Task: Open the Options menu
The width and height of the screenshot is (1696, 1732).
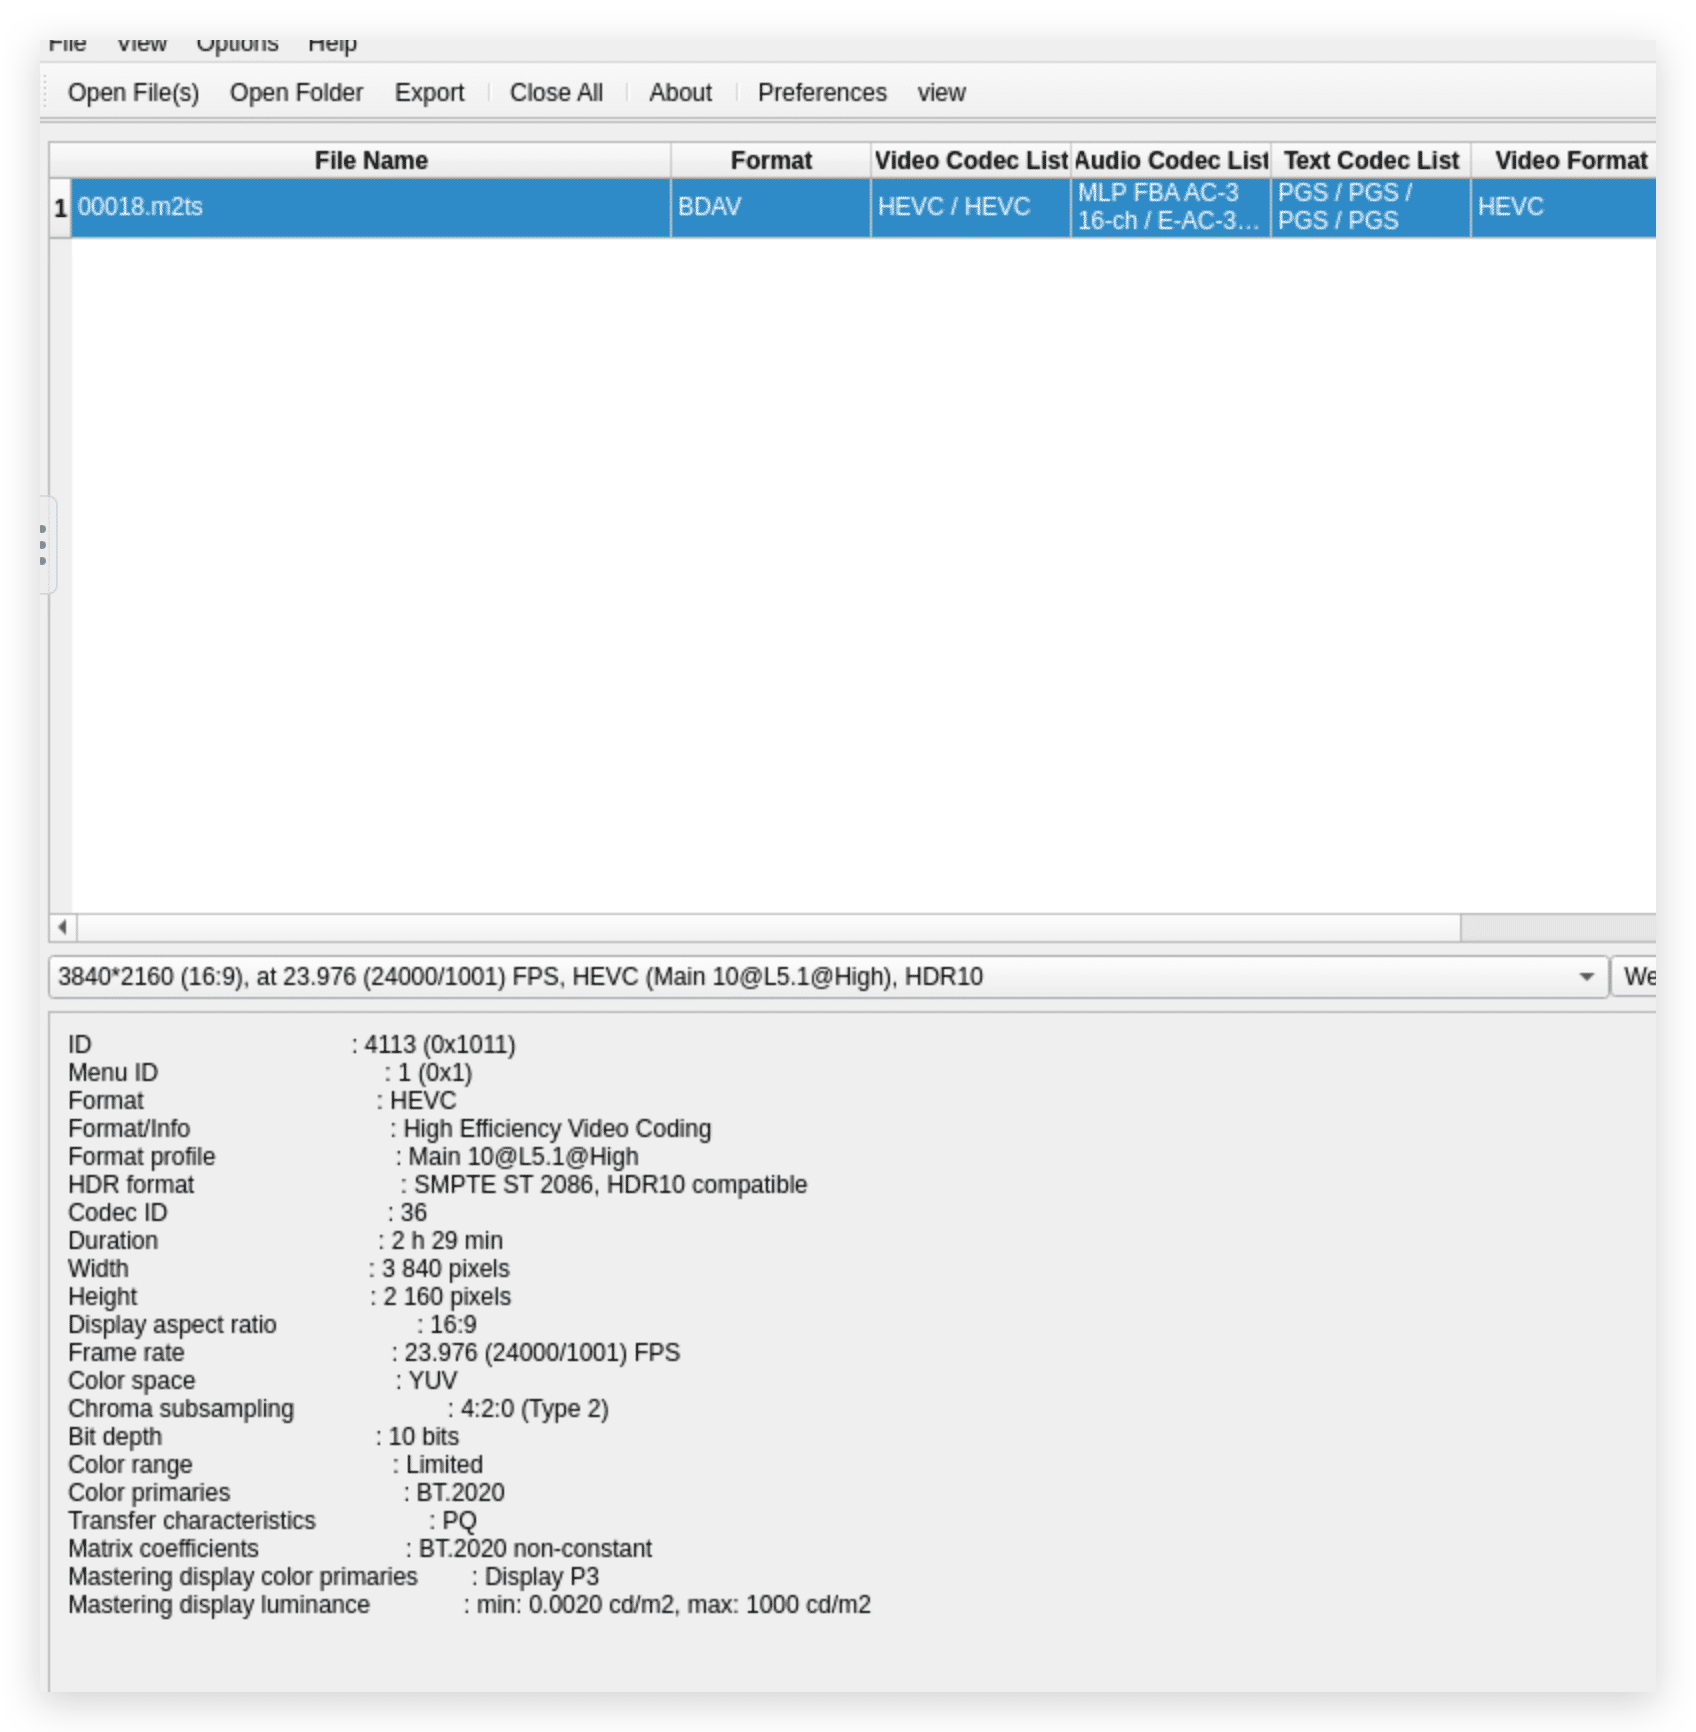Action: 237,45
